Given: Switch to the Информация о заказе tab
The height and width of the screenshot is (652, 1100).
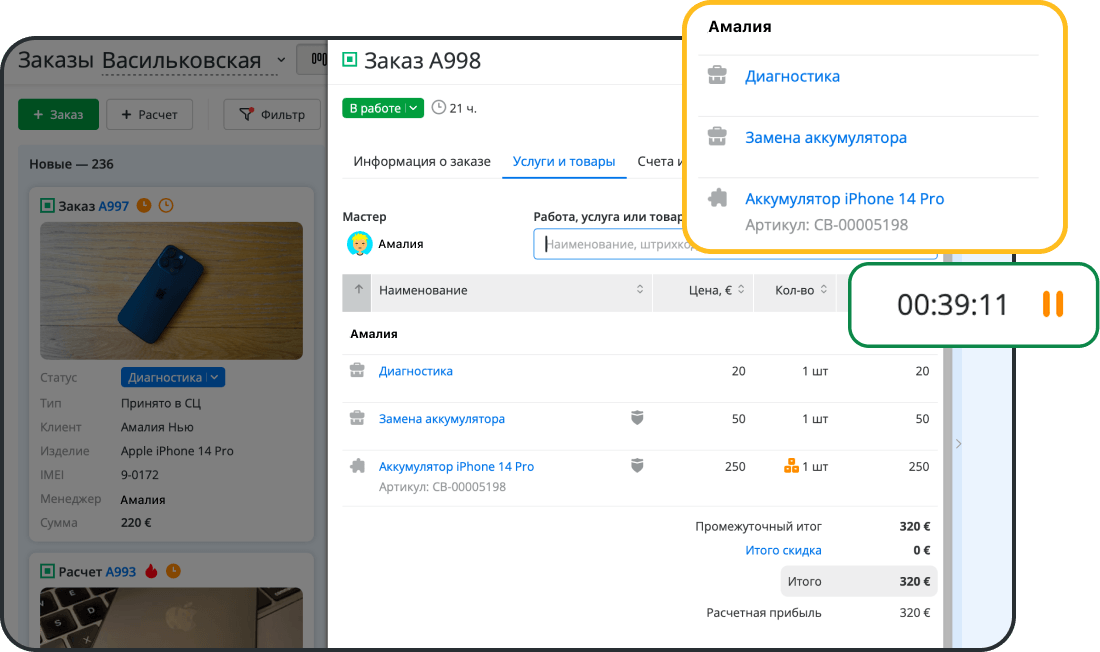Looking at the screenshot, I should pyautogui.click(x=422, y=161).
